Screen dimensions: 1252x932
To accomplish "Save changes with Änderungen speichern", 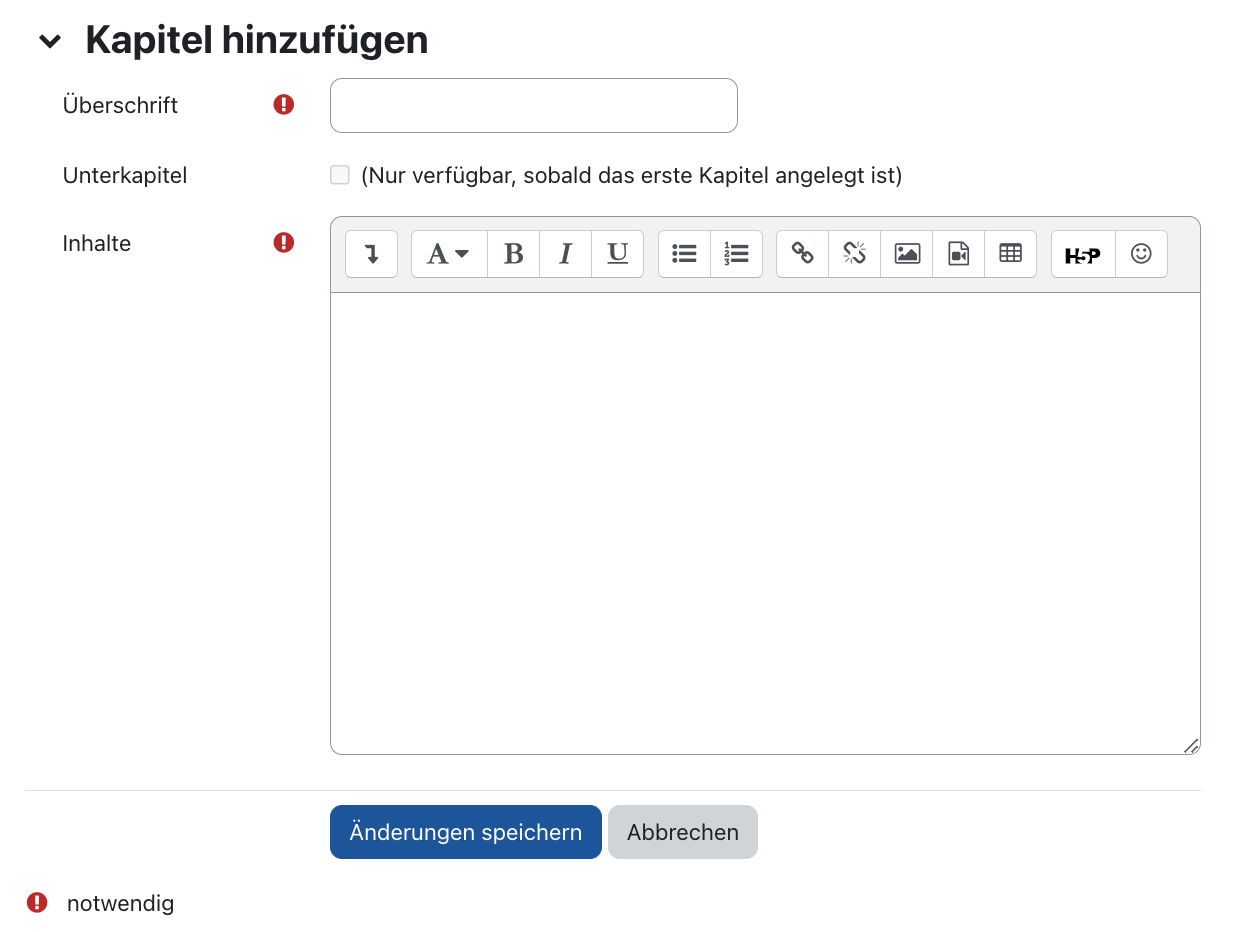I will pos(465,831).
